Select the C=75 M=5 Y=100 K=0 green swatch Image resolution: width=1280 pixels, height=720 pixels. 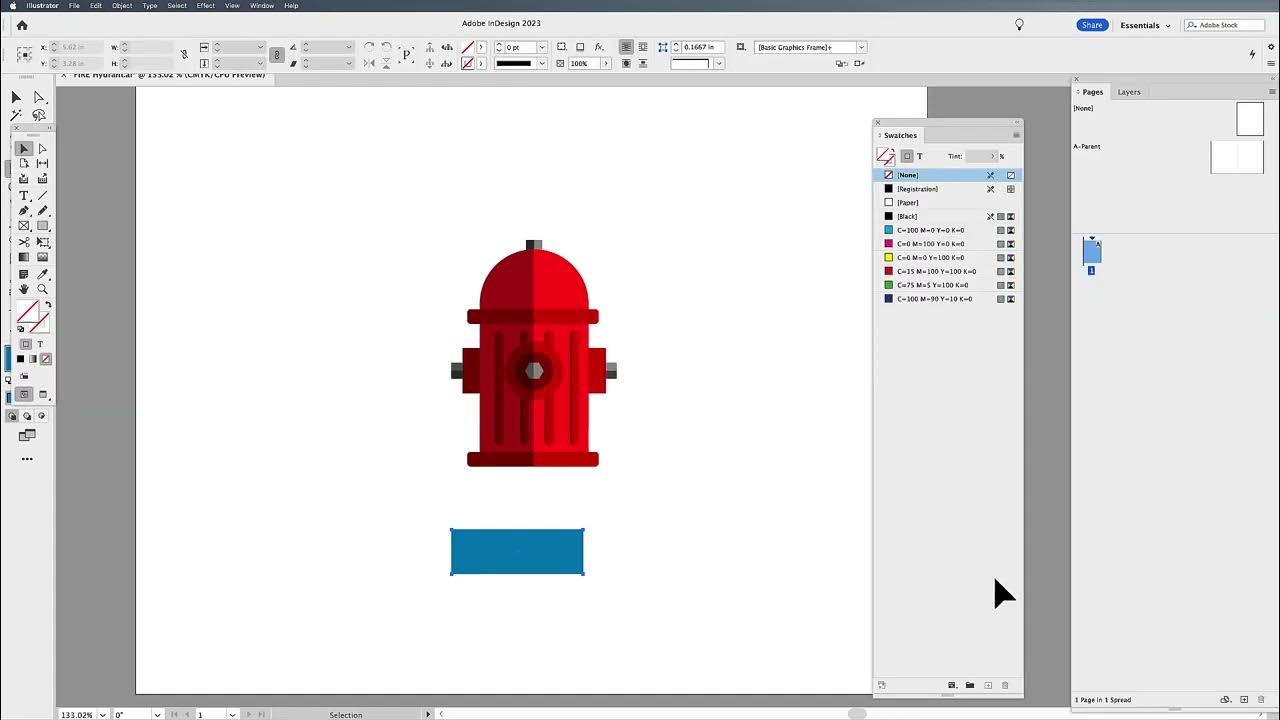948,285
